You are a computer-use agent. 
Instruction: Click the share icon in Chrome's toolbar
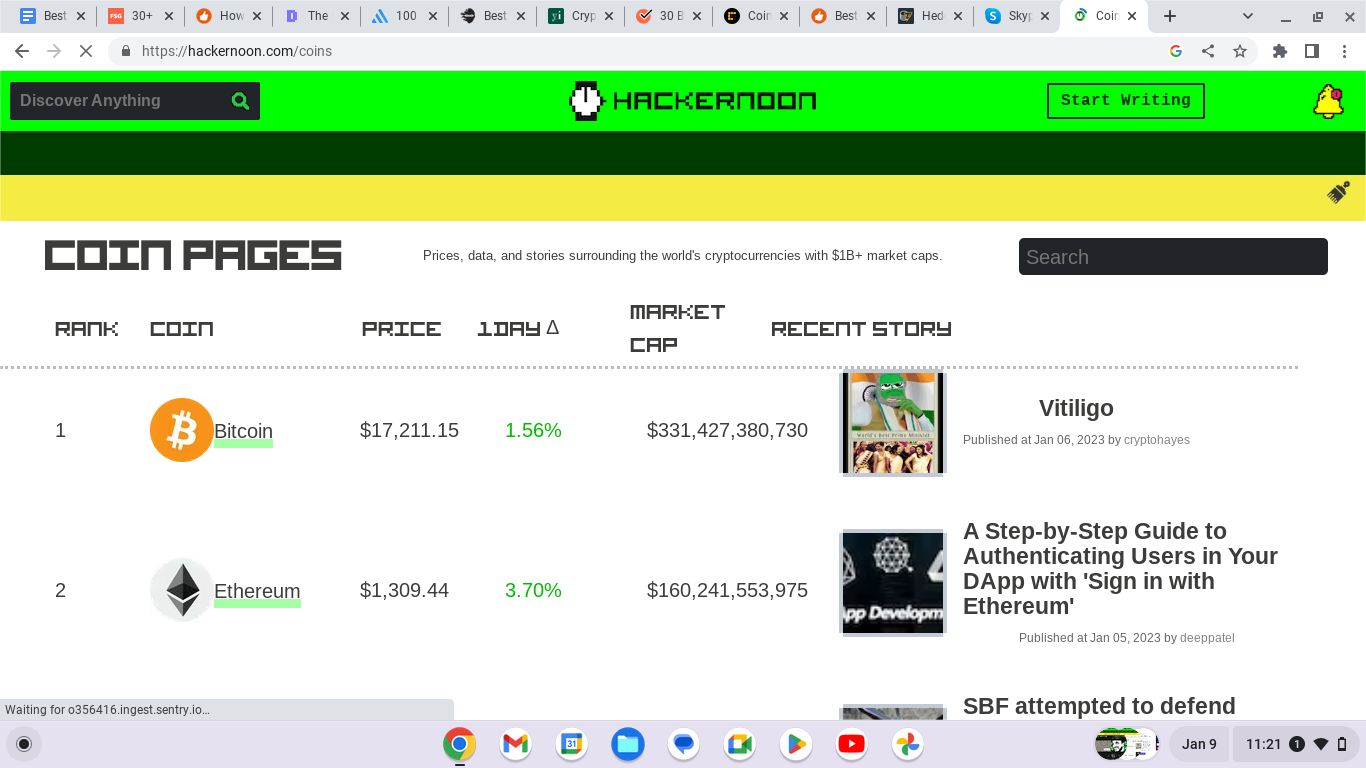[x=1208, y=50]
